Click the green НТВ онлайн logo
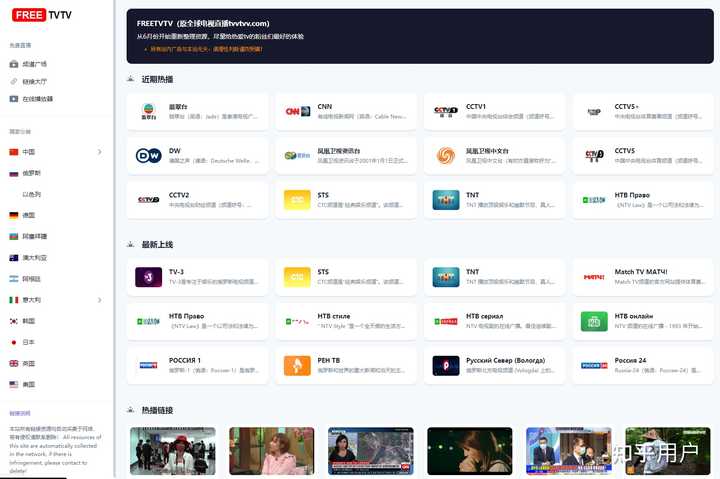This screenshot has width=720, height=479. point(594,321)
